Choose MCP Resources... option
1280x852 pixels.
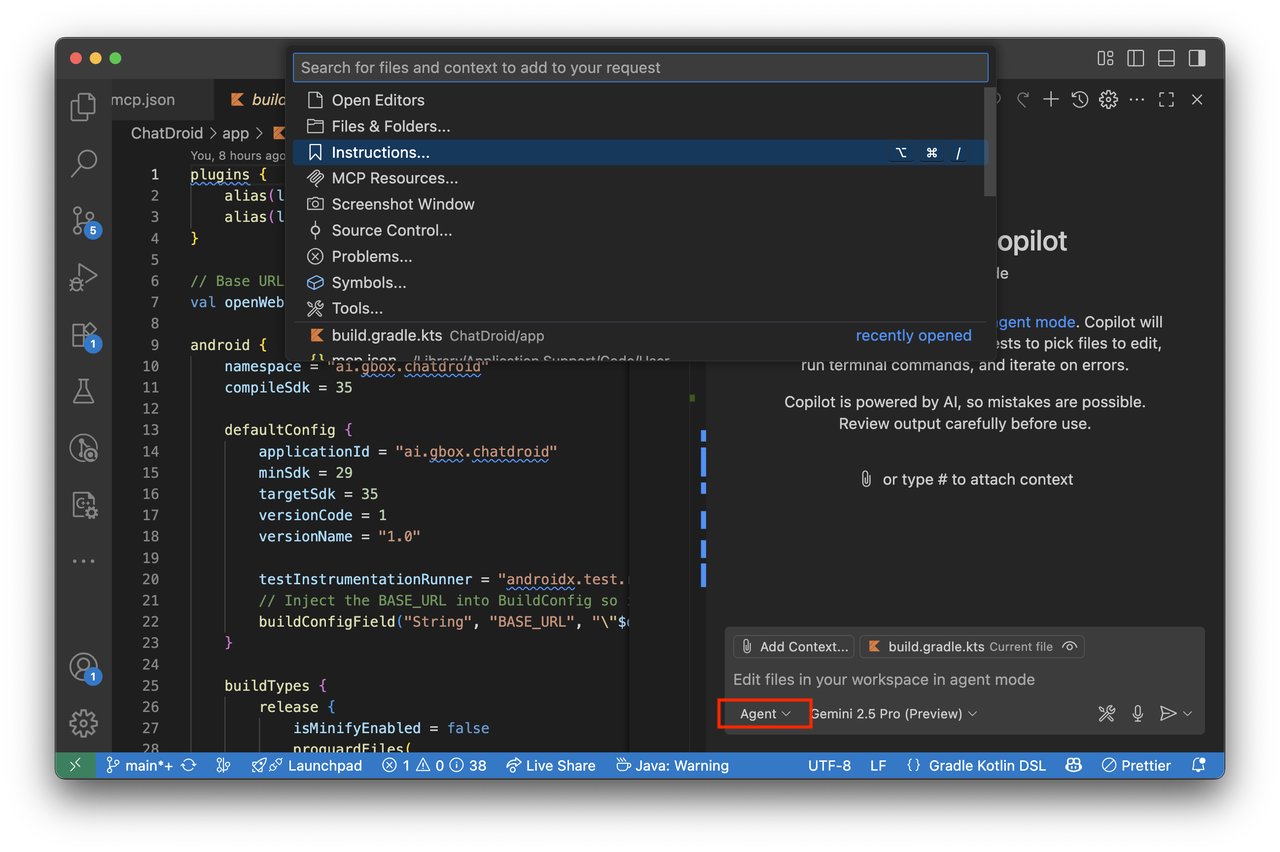(x=639, y=178)
